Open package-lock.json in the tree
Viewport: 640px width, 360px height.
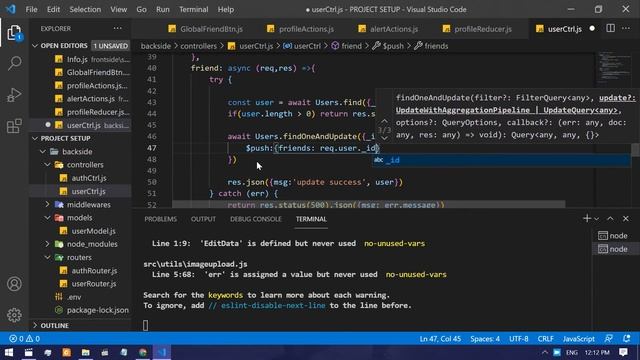click(98, 310)
